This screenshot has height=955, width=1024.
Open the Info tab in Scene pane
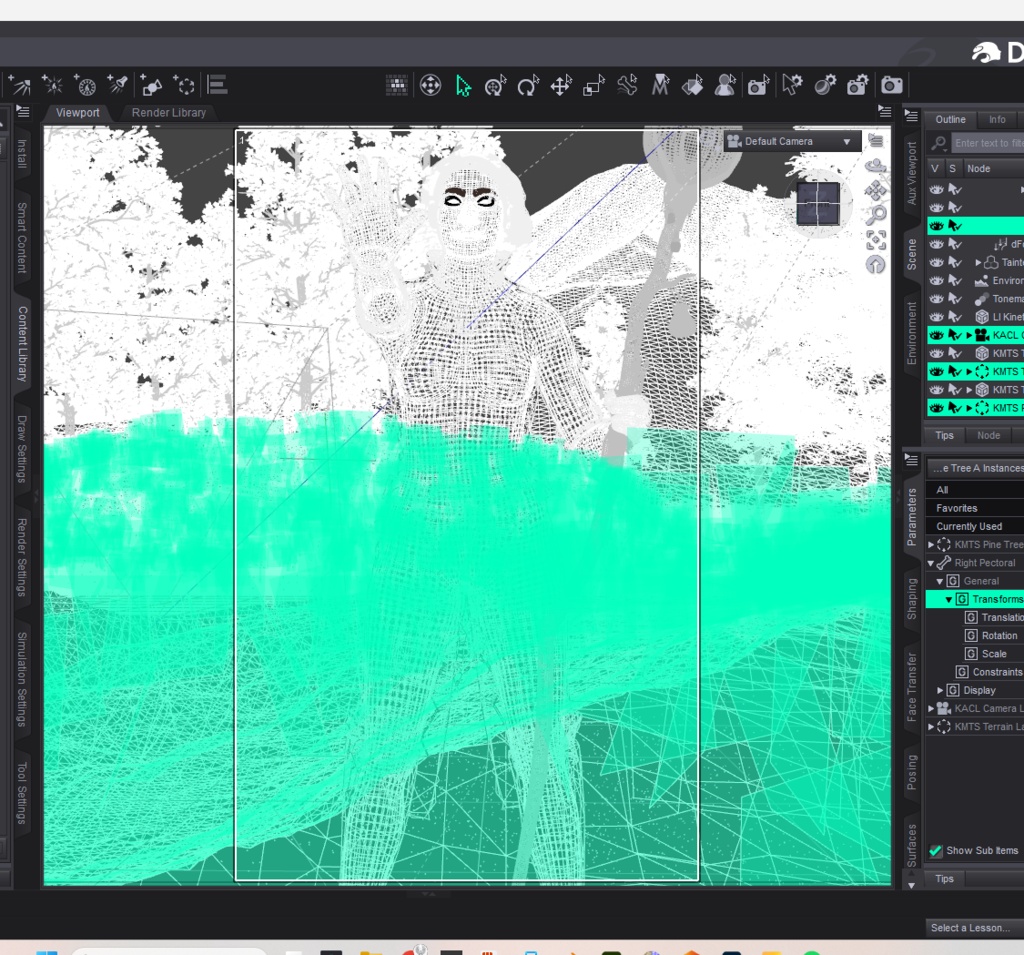click(997, 120)
